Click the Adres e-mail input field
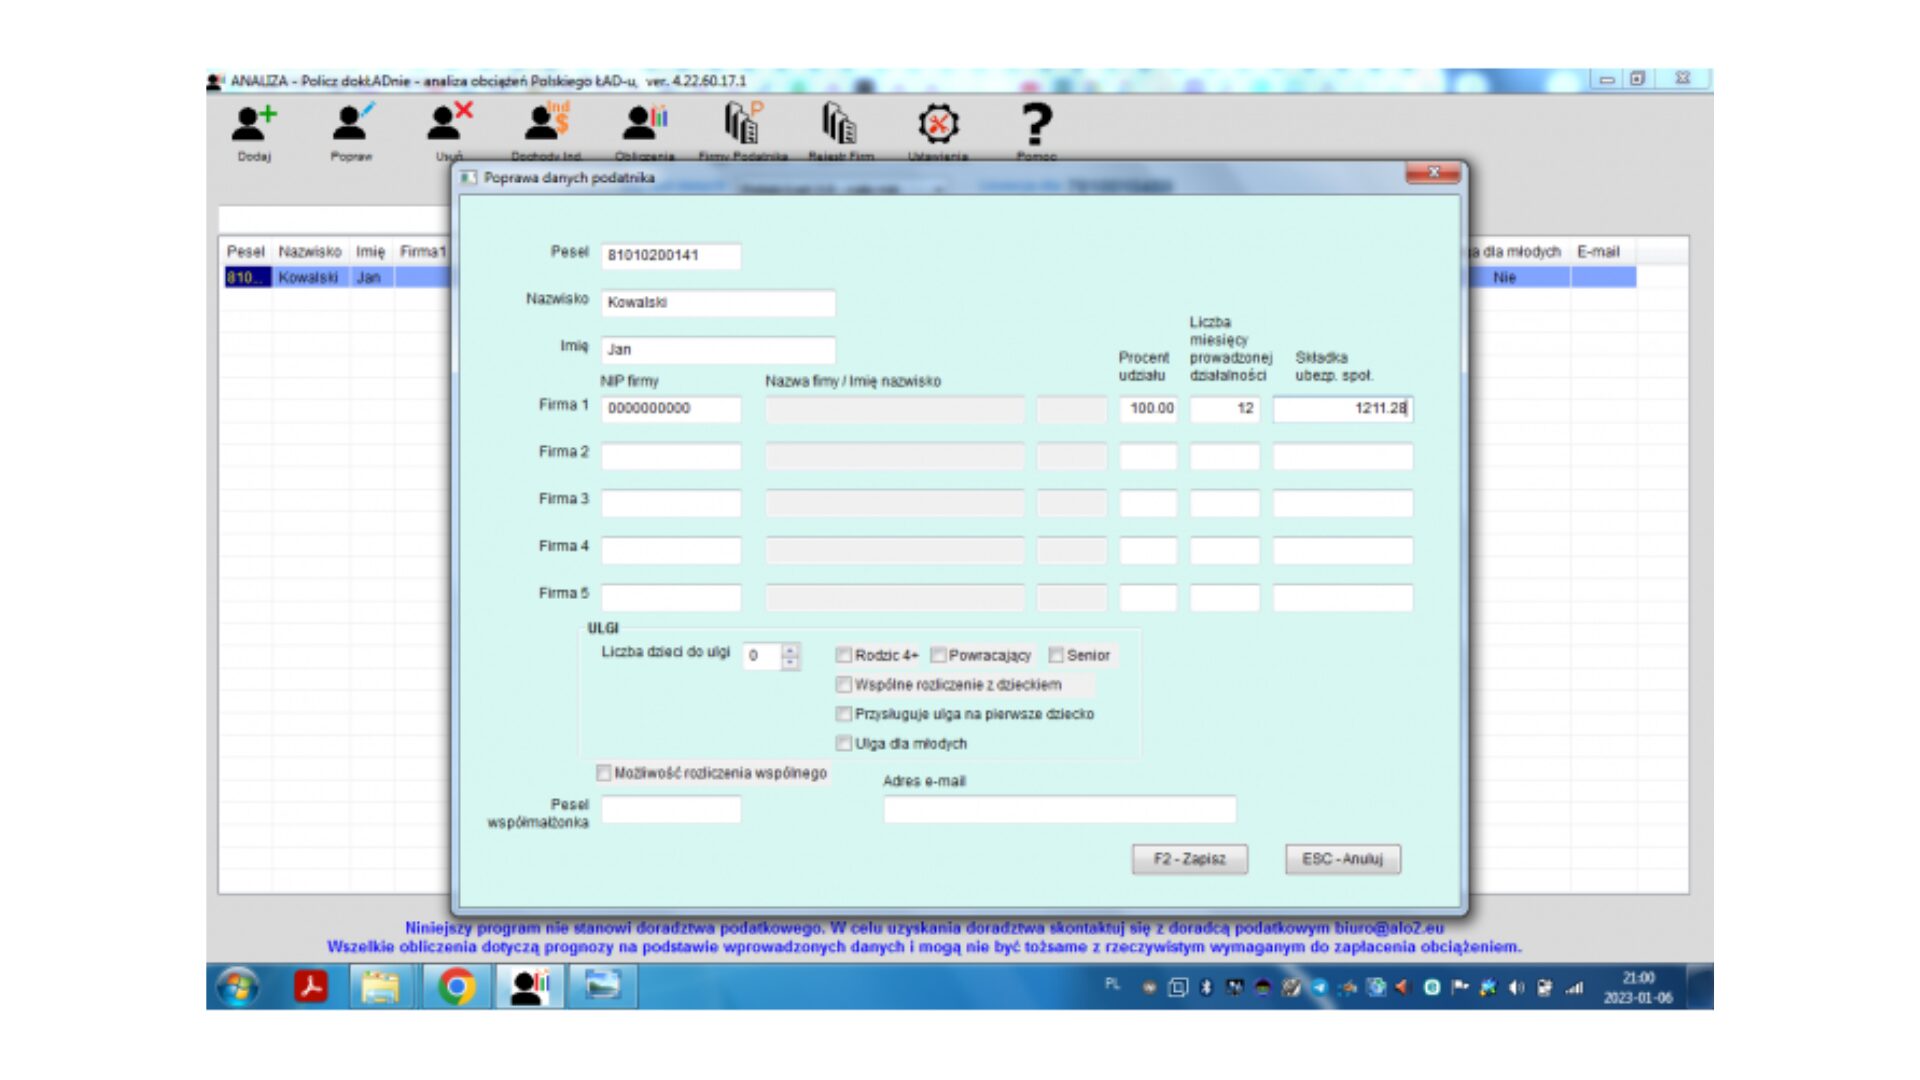The width and height of the screenshot is (1920, 1080). coord(1059,809)
